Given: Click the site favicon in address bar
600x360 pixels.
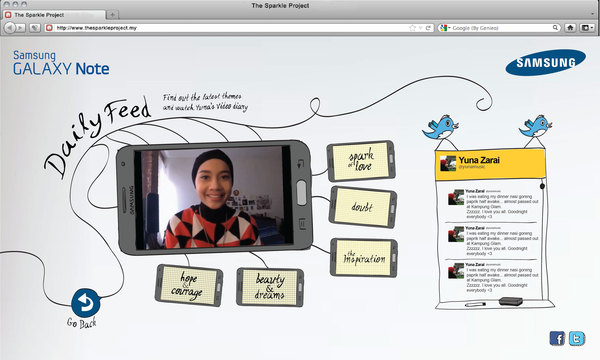Looking at the screenshot, I should pyautogui.click(x=49, y=28).
